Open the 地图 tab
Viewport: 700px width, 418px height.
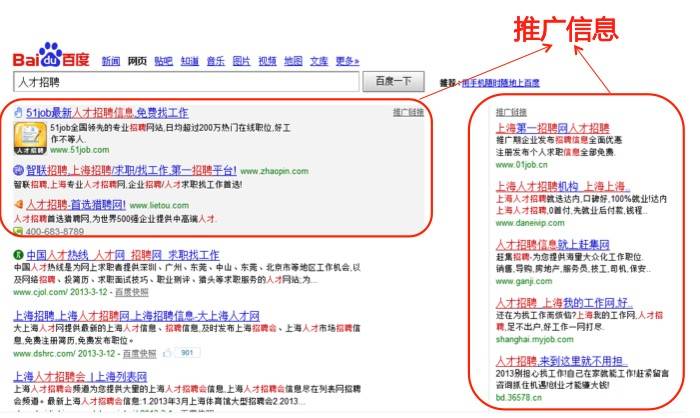click(x=293, y=61)
